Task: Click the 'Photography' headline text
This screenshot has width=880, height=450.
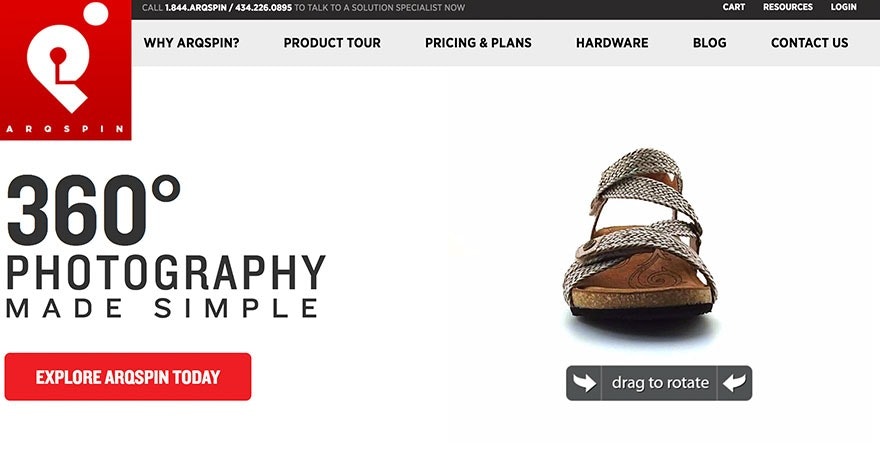Action: 166,272
